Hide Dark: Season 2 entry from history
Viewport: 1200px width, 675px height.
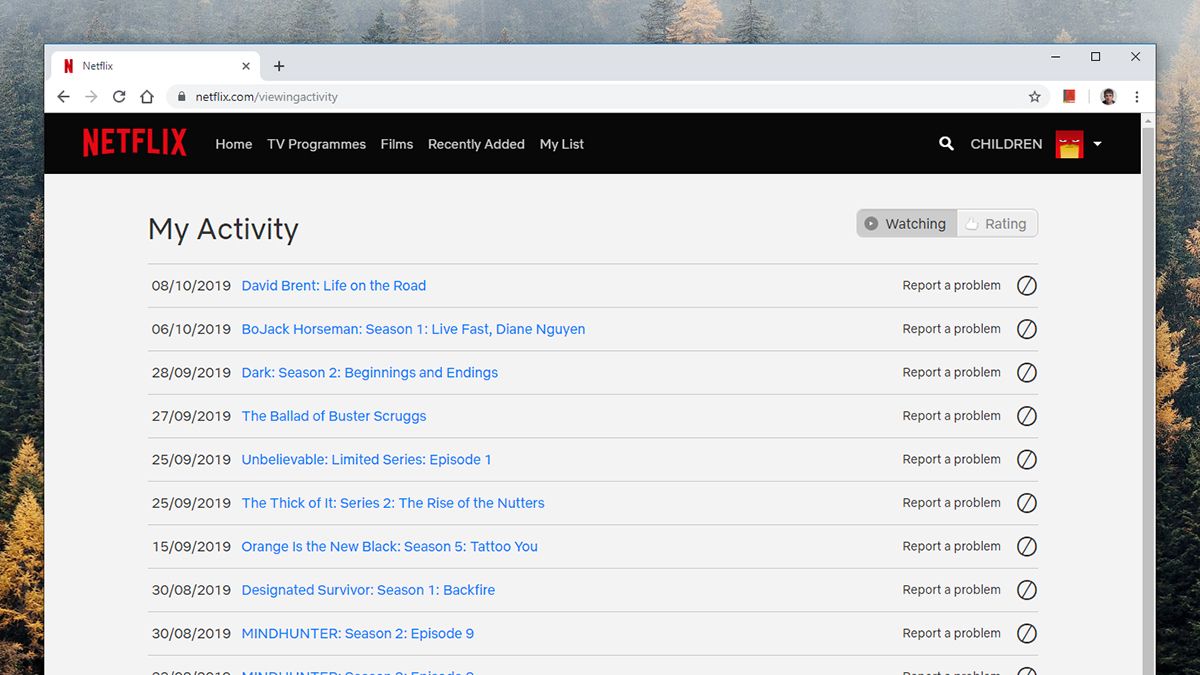(x=1027, y=373)
